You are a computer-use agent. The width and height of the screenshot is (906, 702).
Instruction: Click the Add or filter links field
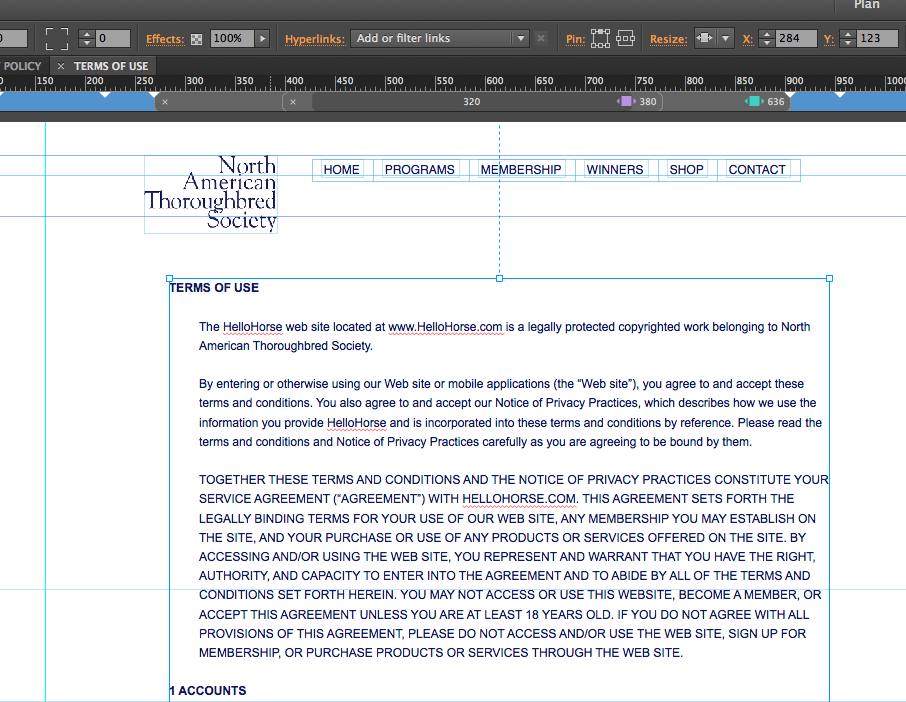[431, 39]
